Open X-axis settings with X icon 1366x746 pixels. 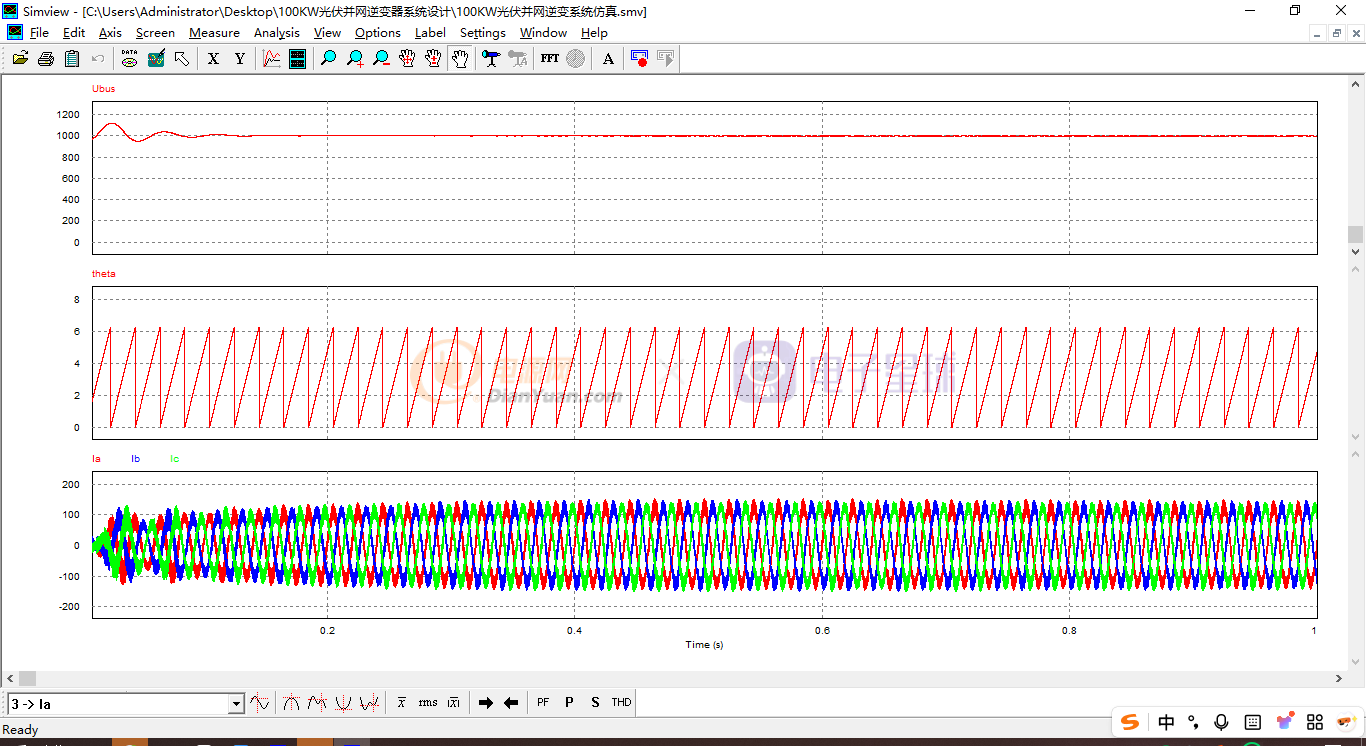[213, 59]
